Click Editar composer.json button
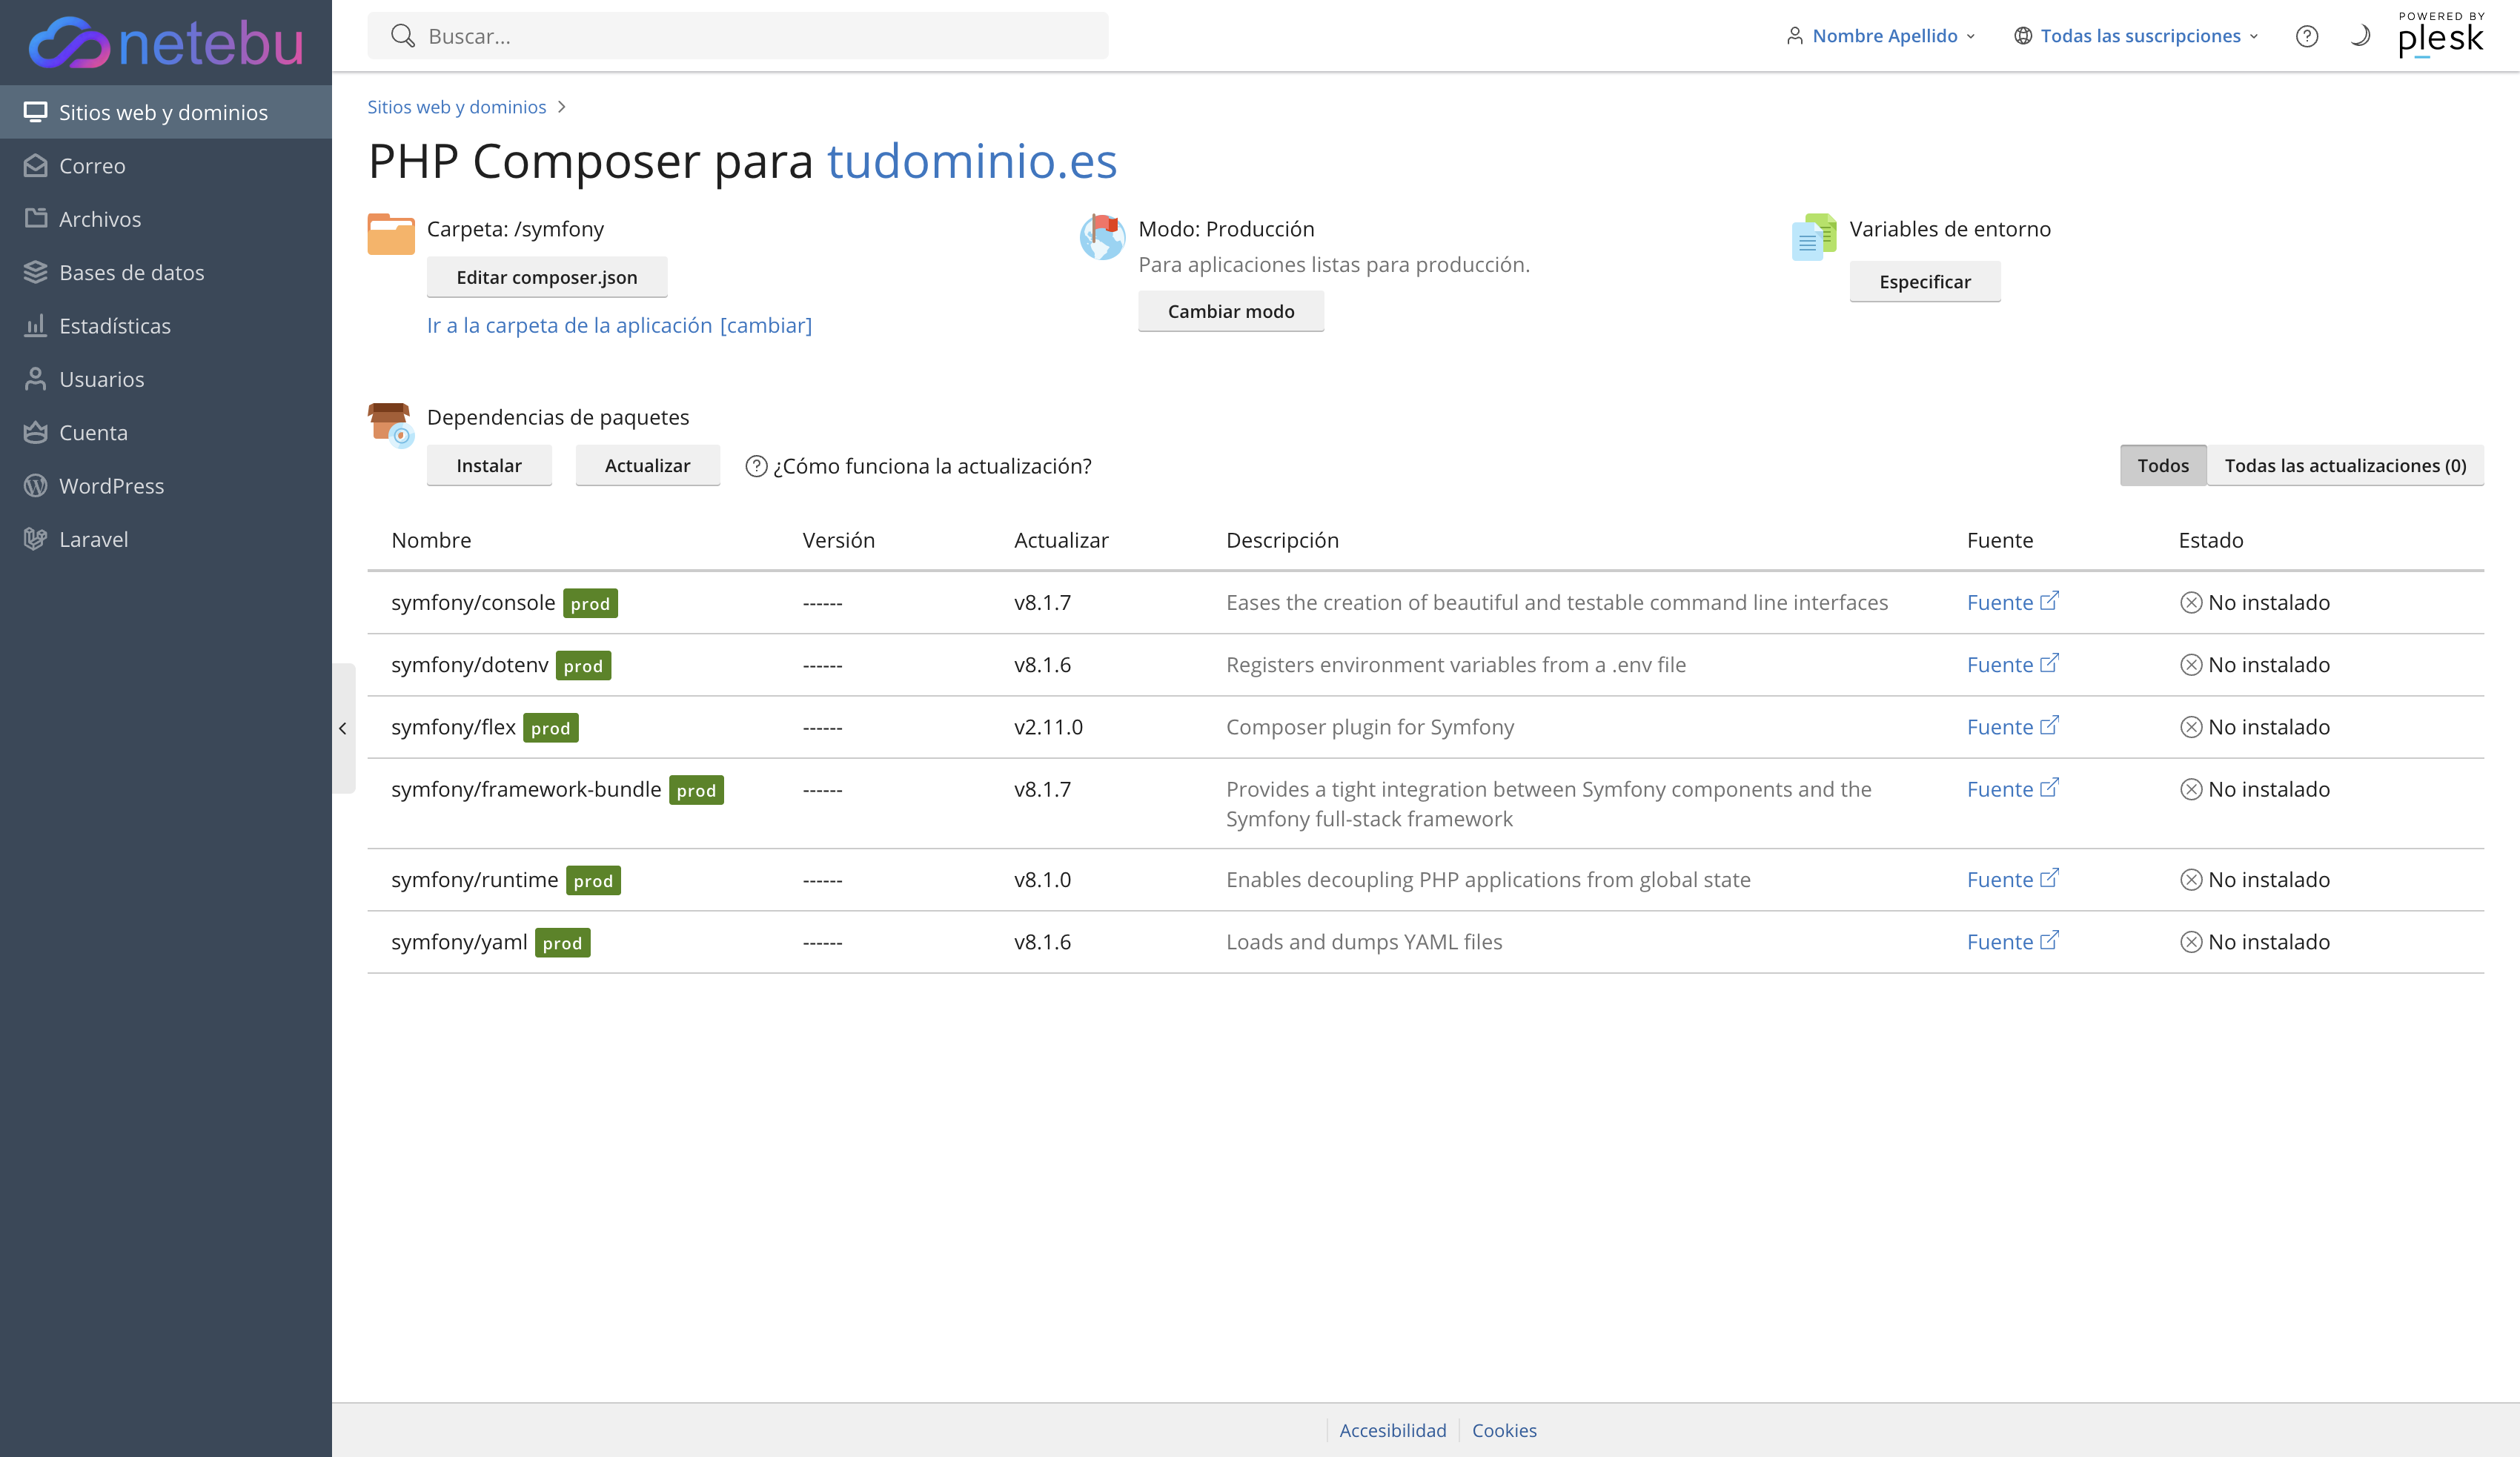This screenshot has height=1457, width=2520. (x=547, y=277)
